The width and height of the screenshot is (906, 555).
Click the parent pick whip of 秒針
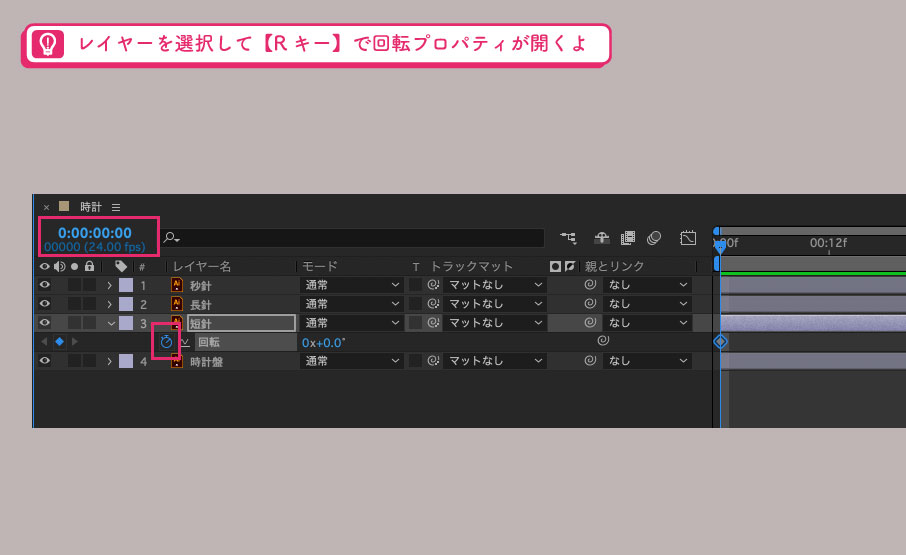click(590, 284)
